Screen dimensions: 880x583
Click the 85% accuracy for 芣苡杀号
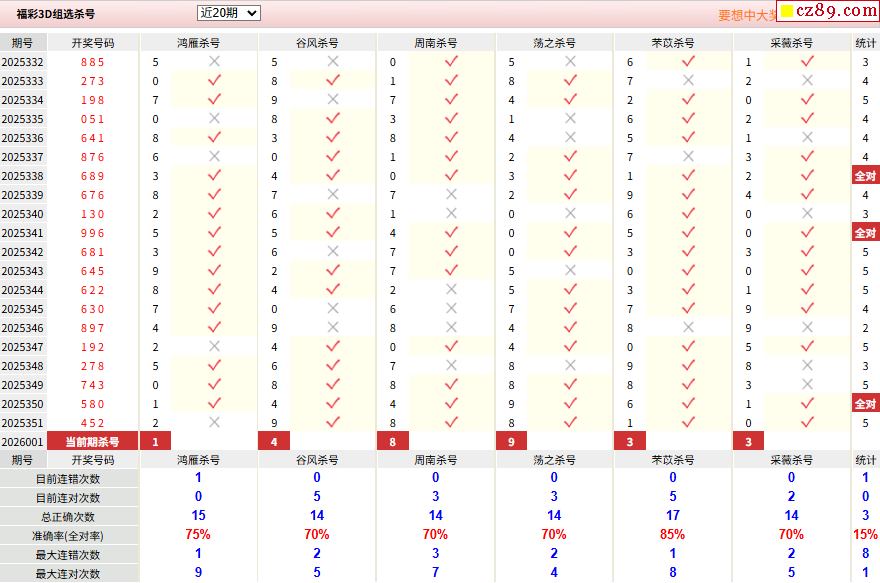pyautogui.click(x=672, y=535)
